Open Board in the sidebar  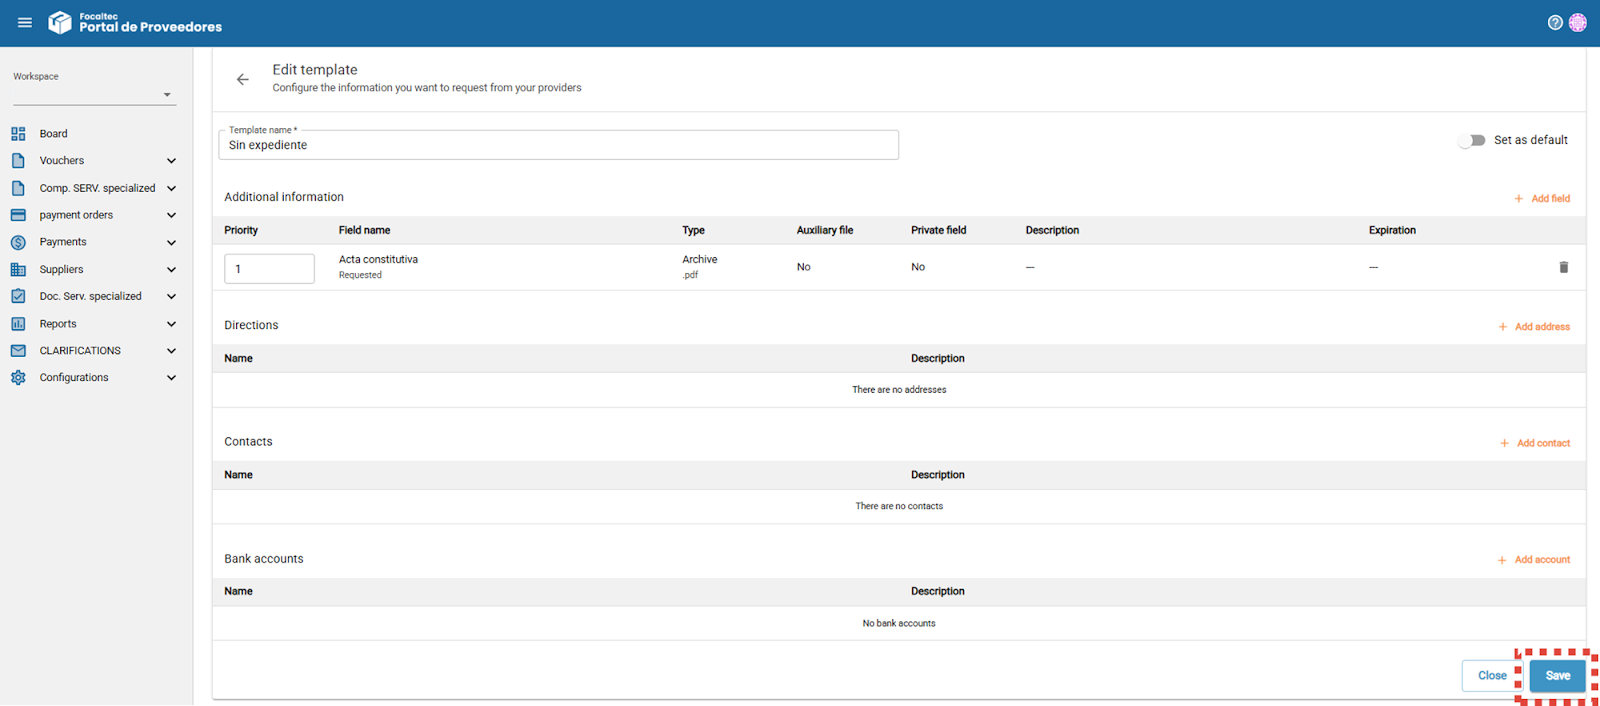click(x=54, y=134)
